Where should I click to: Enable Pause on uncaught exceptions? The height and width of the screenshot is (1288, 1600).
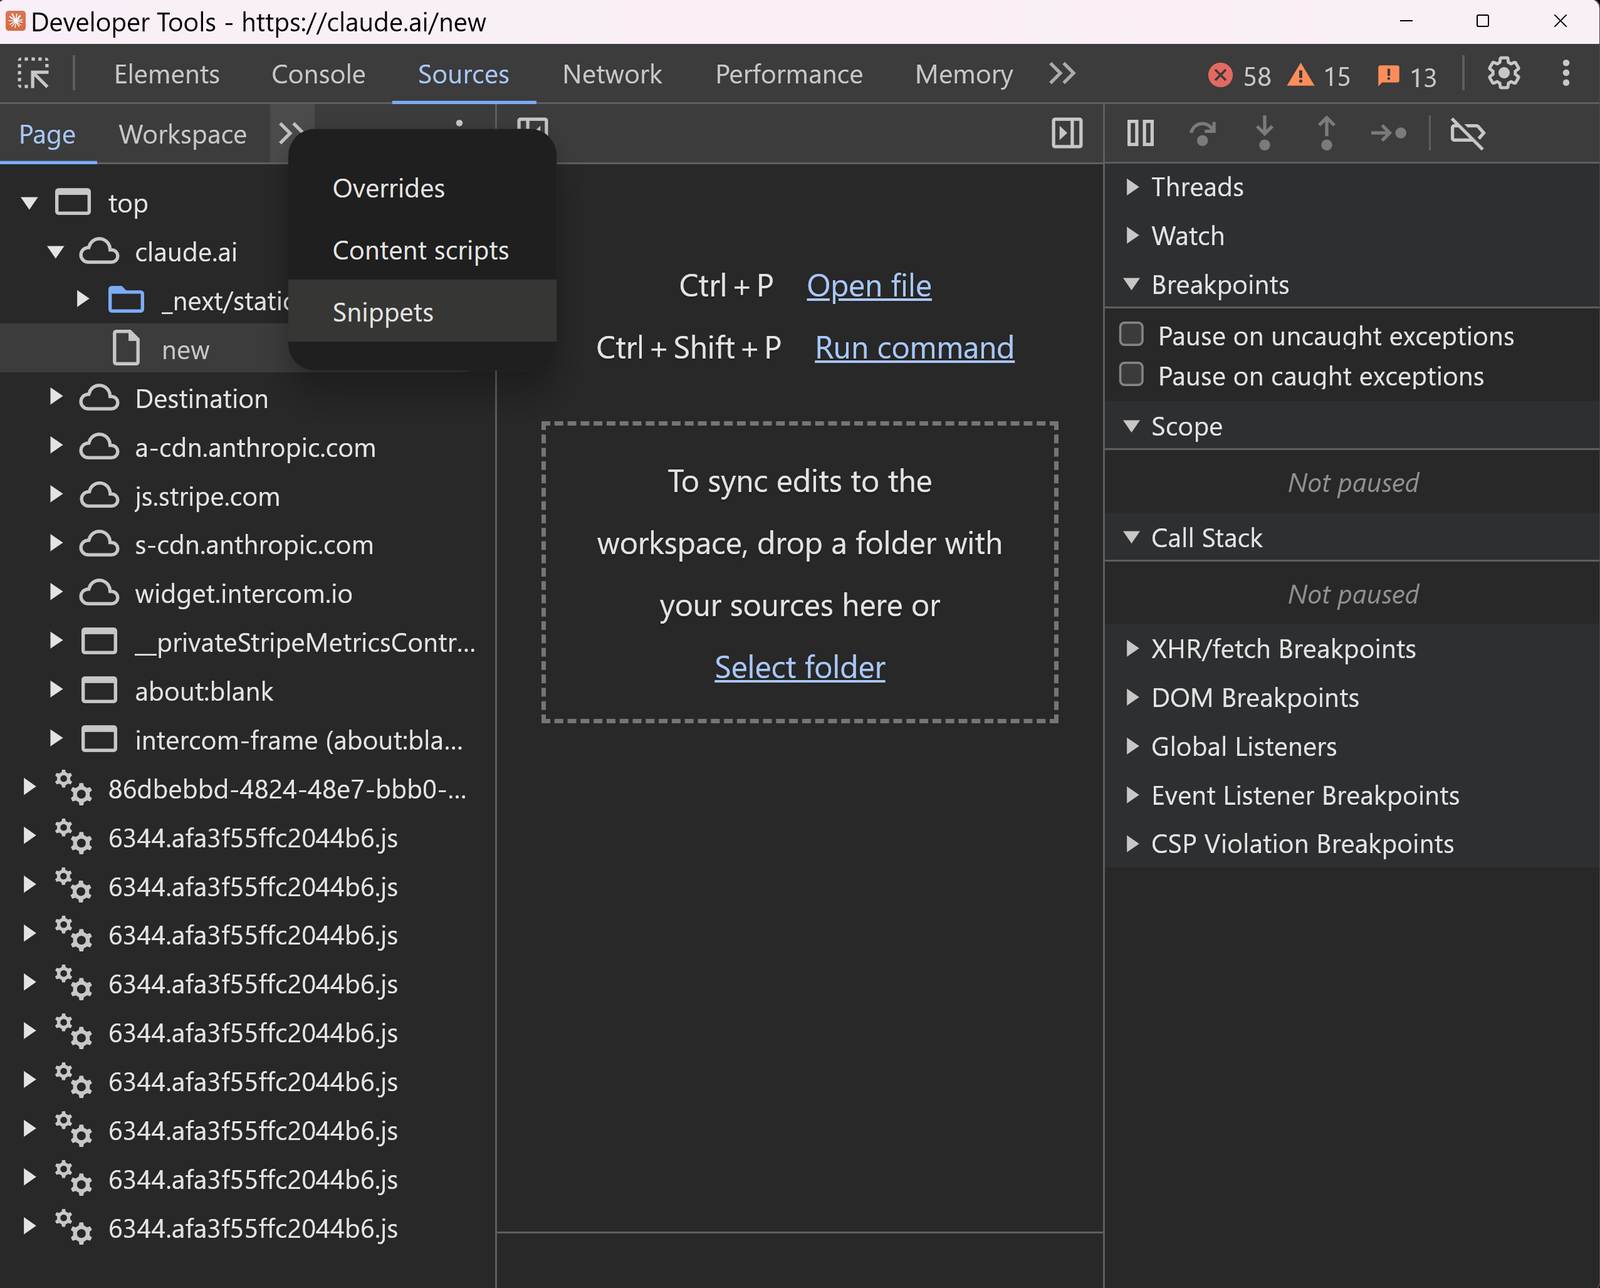(1131, 333)
